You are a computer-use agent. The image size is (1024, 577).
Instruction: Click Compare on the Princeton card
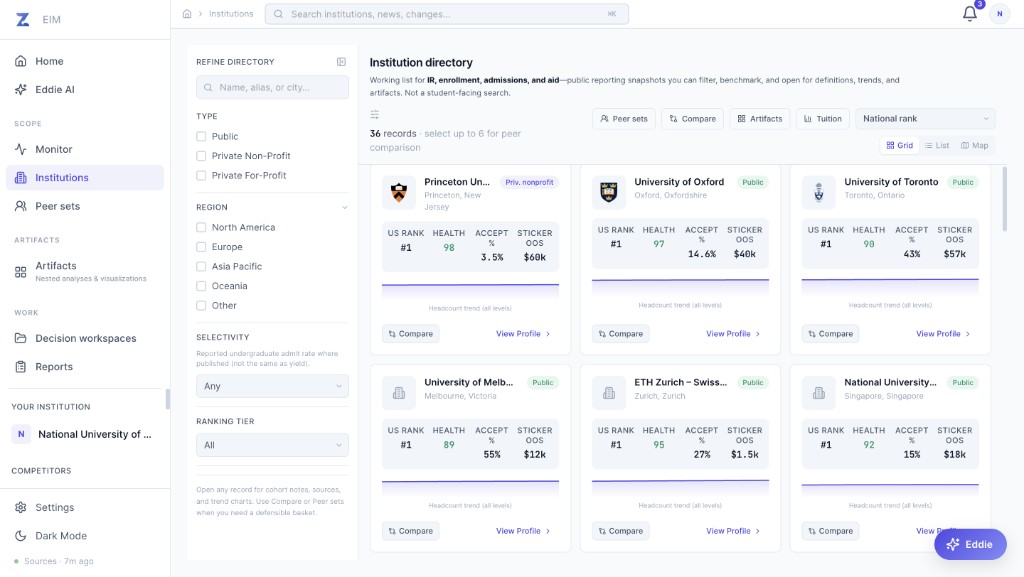coord(410,333)
